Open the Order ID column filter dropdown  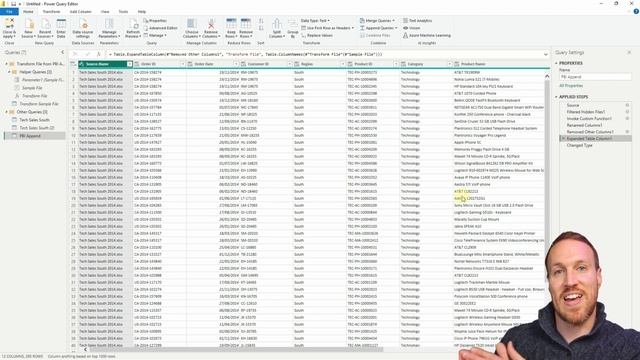coord(182,64)
